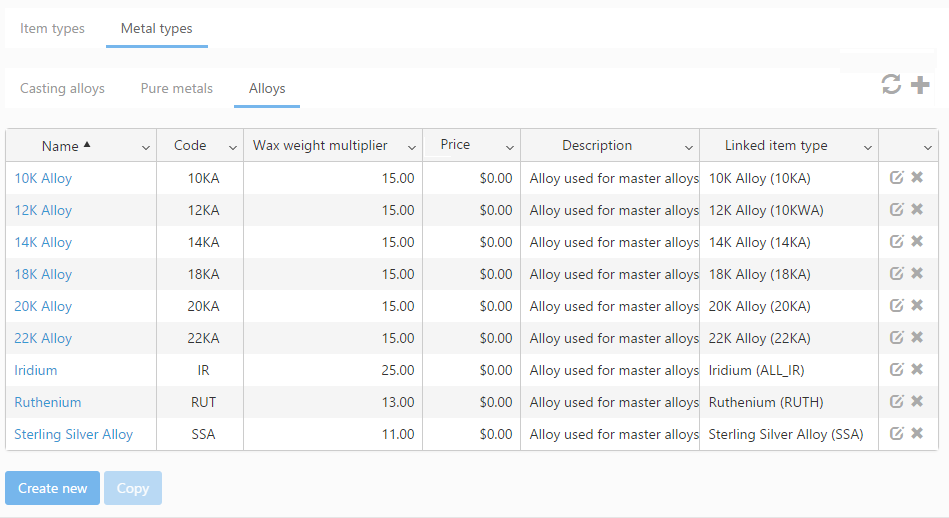949x518 pixels.
Task: Delete the 12K Alloy row
Action: pos(917,210)
